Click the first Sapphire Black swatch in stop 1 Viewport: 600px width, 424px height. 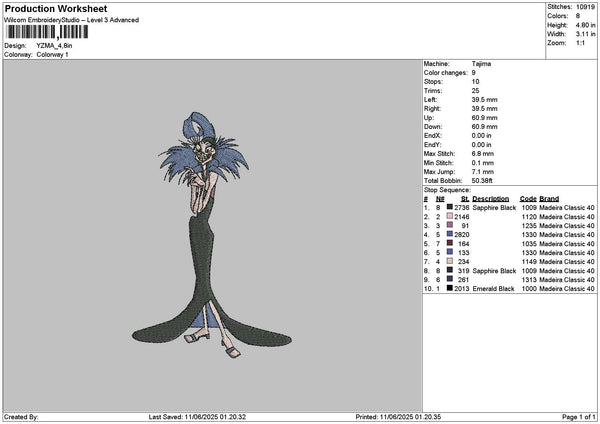click(450, 207)
